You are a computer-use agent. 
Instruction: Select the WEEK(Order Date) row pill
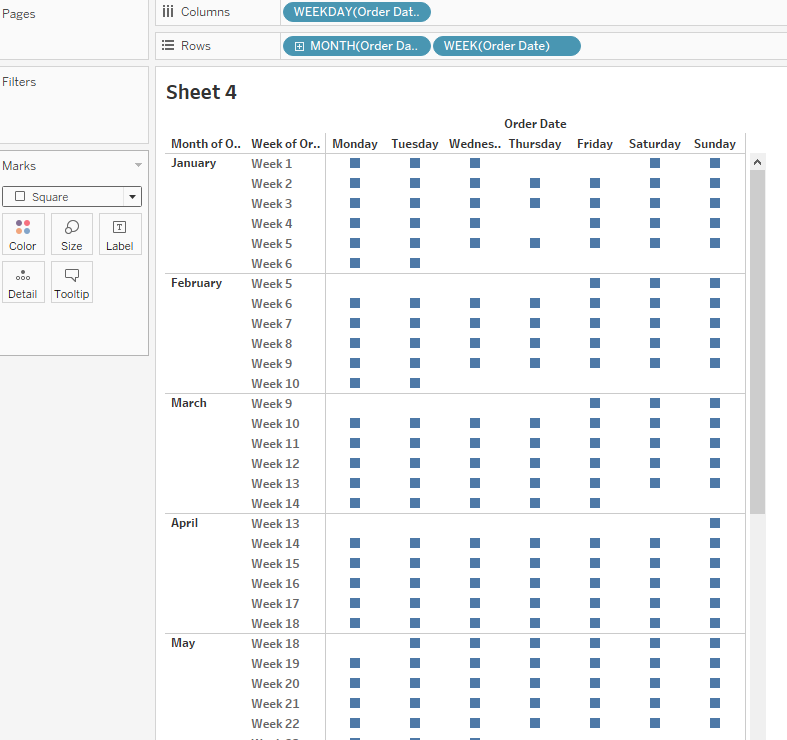506,46
